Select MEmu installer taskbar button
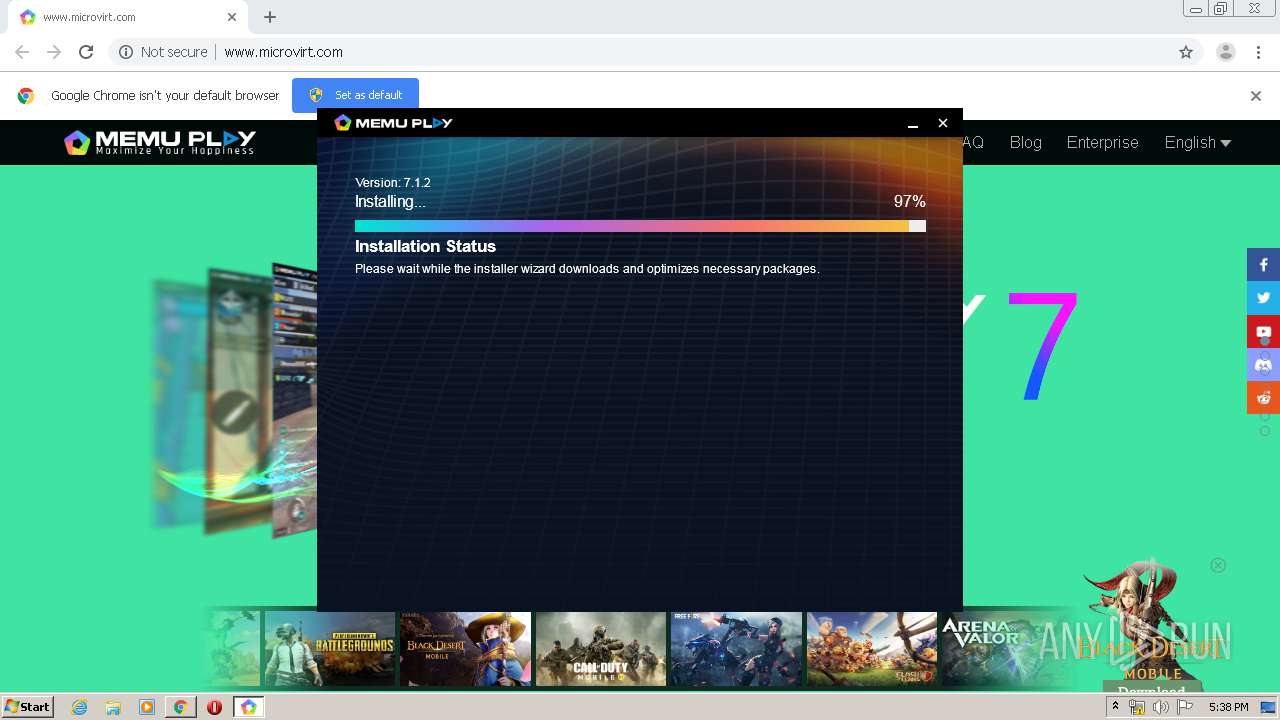Viewport: 1280px width, 720px height. 248,707
